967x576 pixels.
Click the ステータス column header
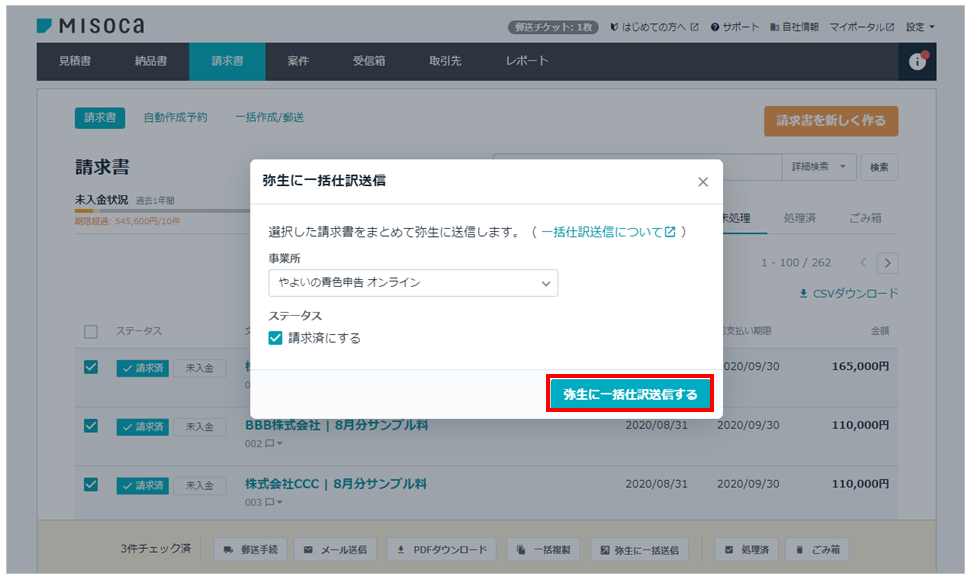(x=139, y=331)
